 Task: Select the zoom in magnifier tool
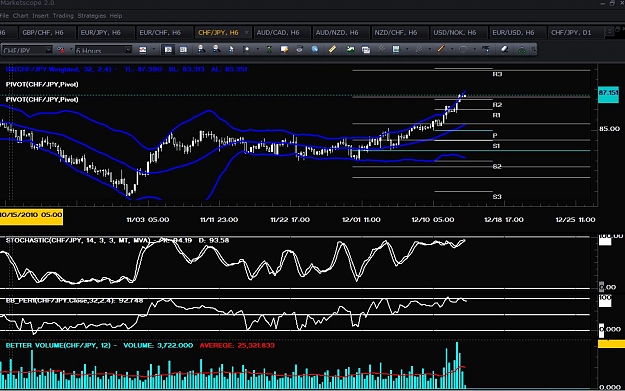tap(202, 49)
